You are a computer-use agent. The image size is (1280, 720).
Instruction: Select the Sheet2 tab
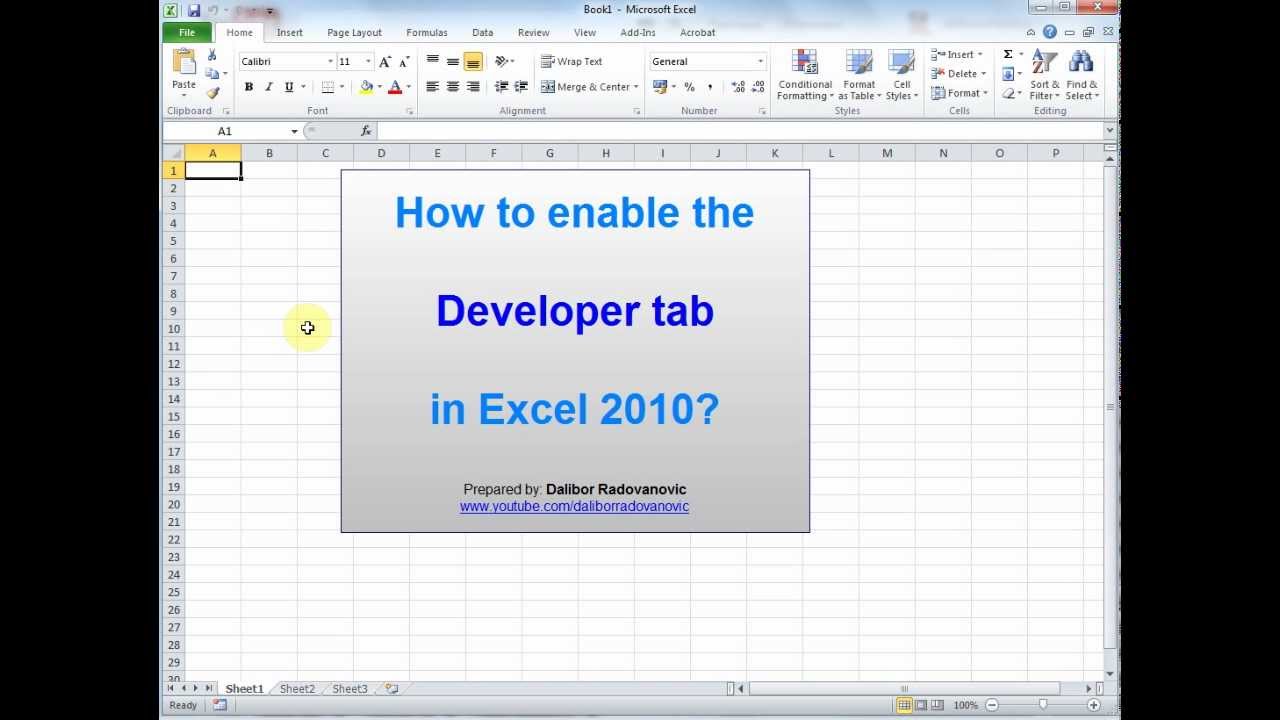pos(297,689)
